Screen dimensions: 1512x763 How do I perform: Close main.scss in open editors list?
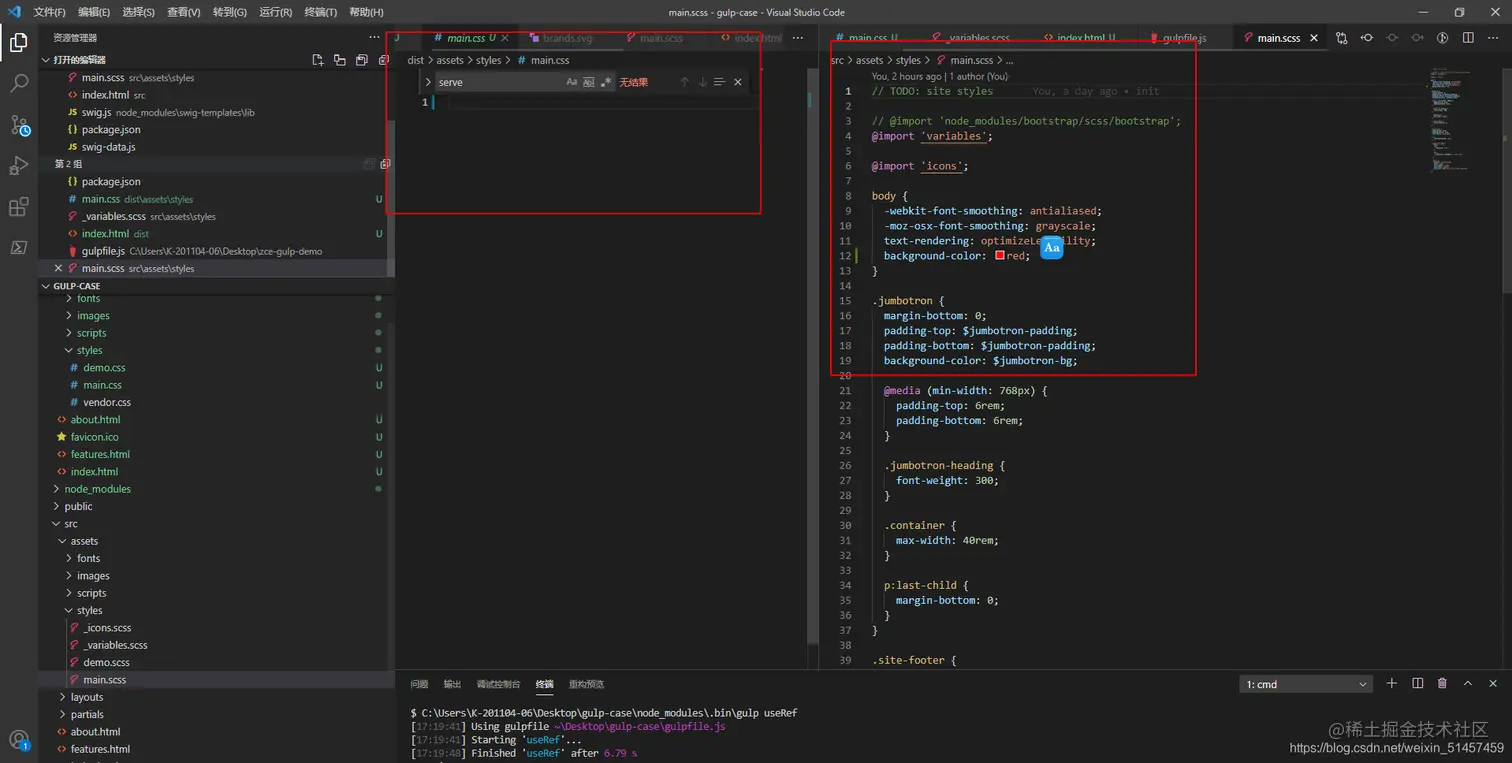coord(58,268)
